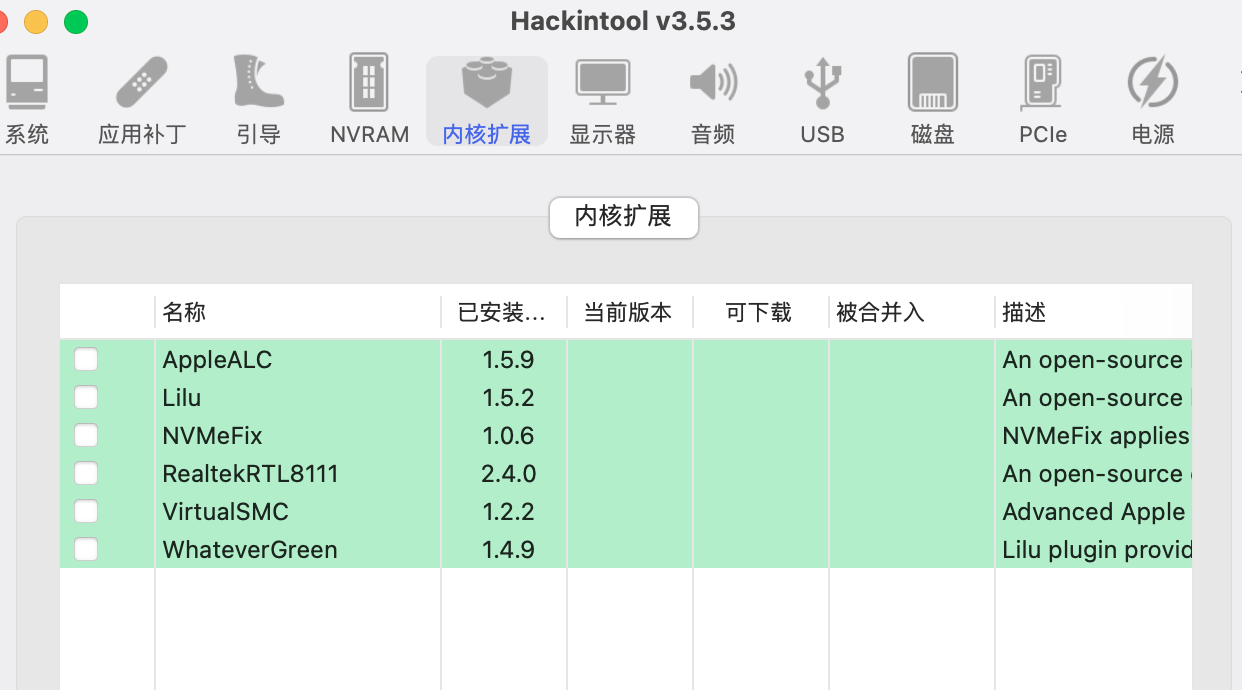The height and width of the screenshot is (690, 1242).
Task: Tick the AppleALC checkbox
Action: click(86, 360)
